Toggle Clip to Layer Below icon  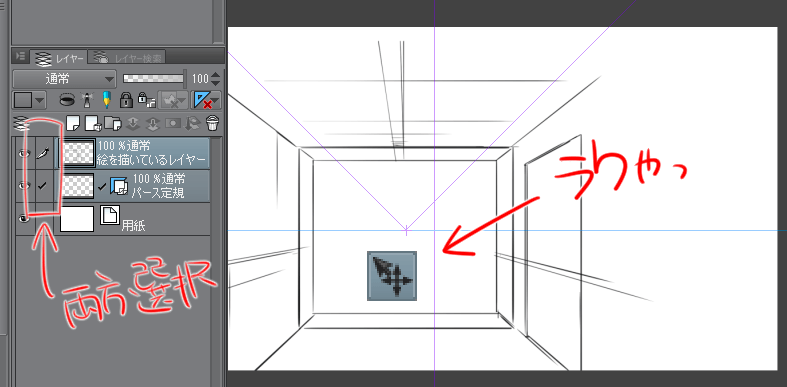pyautogui.click(x=67, y=100)
